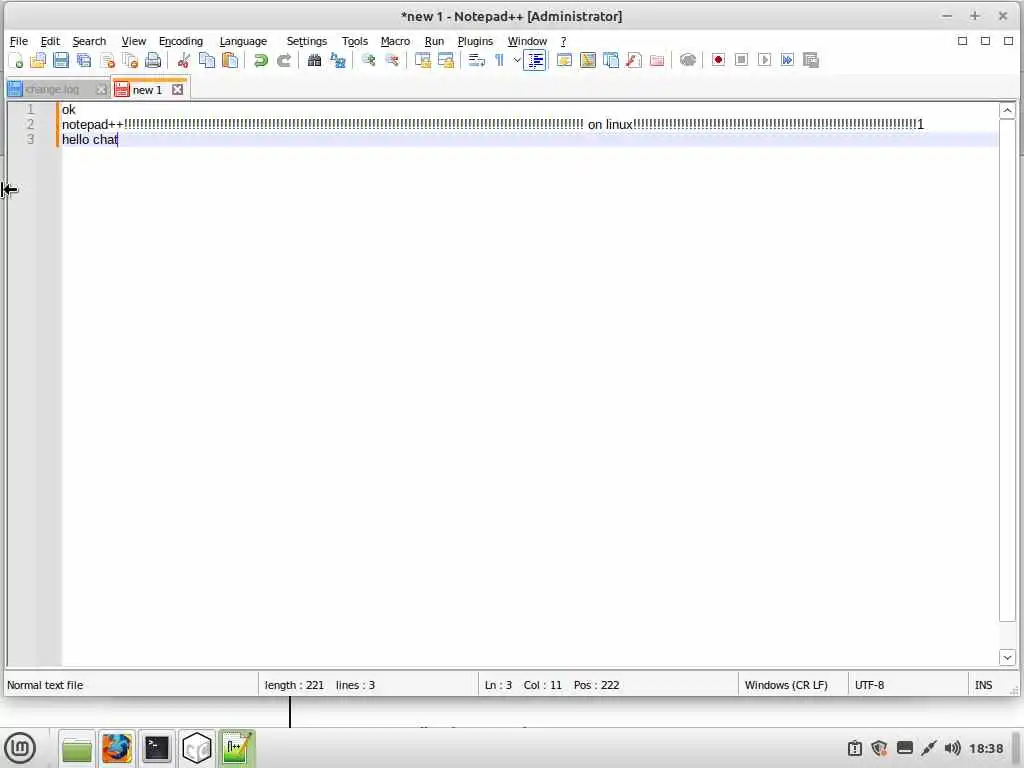Copy selection using the toolbar Copy icon
1024x768 pixels.
207,61
